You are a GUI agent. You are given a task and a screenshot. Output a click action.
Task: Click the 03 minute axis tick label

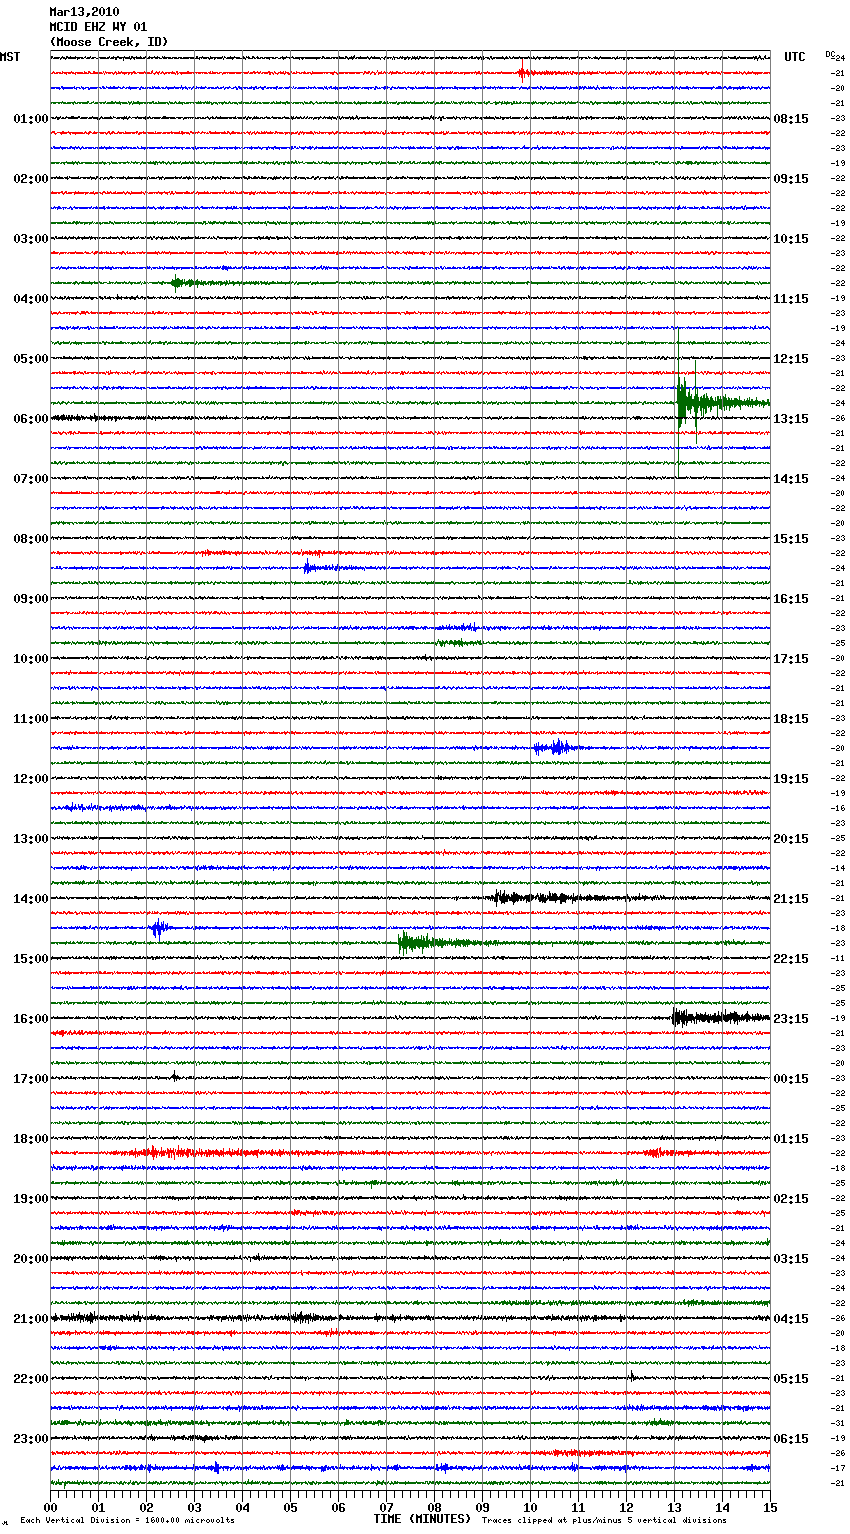[x=195, y=1507]
